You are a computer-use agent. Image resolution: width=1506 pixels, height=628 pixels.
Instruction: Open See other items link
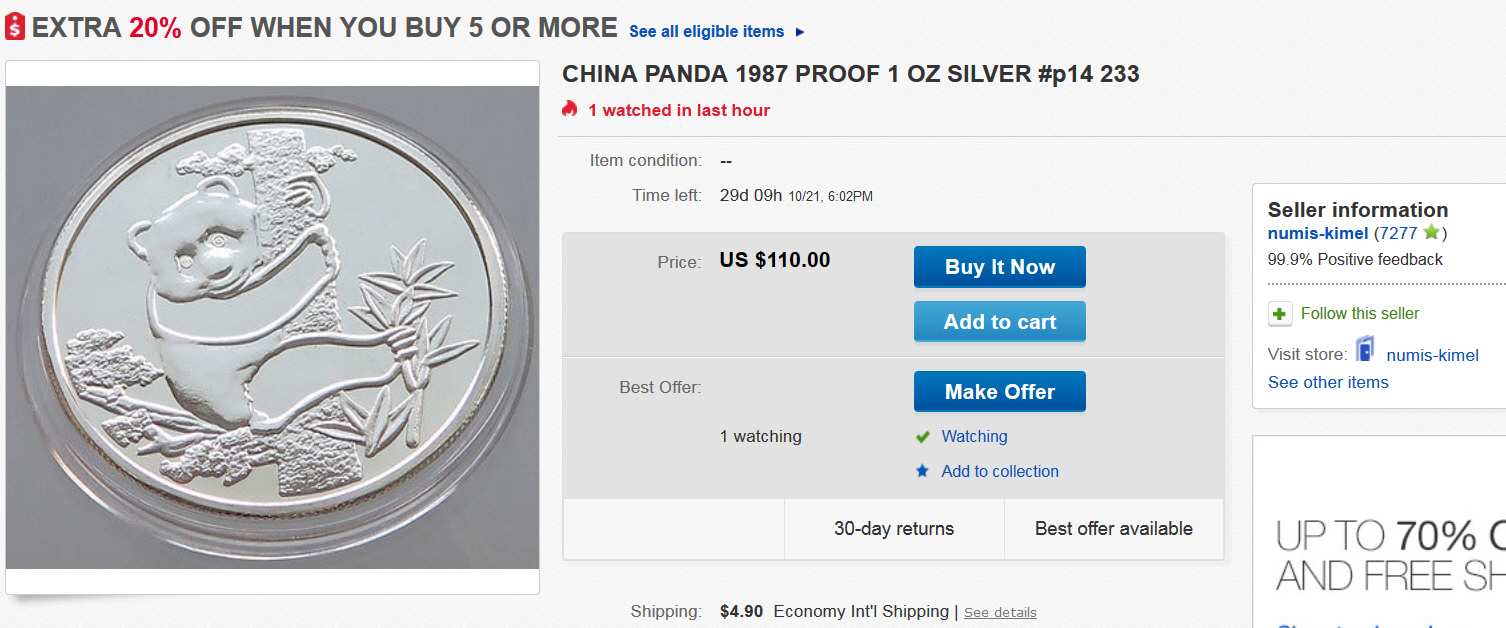tap(1328, 382)
